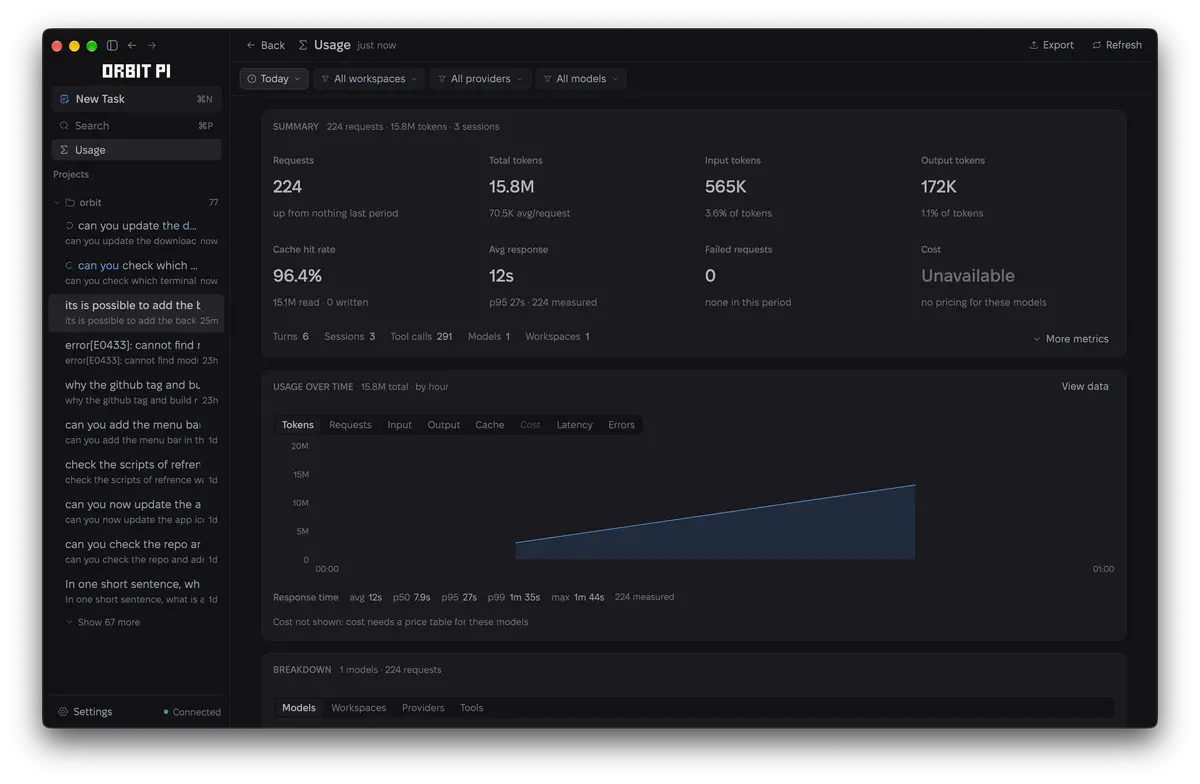Select the Providers tab in Breakdown
This screenshot has width=1200, height=784.
click(423, 708)
